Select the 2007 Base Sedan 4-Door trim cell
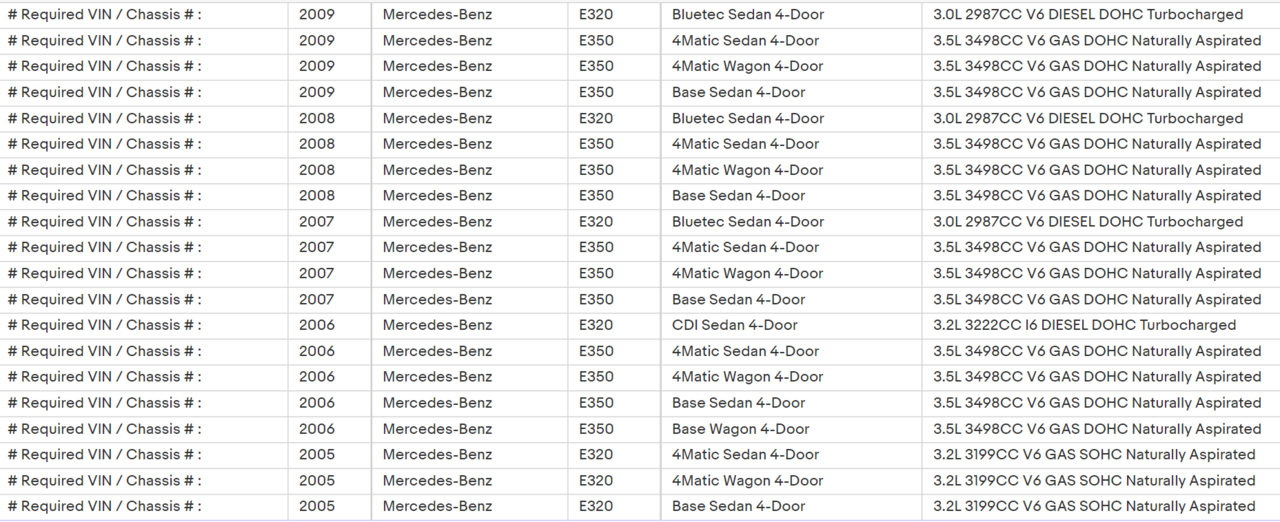The height and width of the screenshot is (522, 1280). pos(738,299)
